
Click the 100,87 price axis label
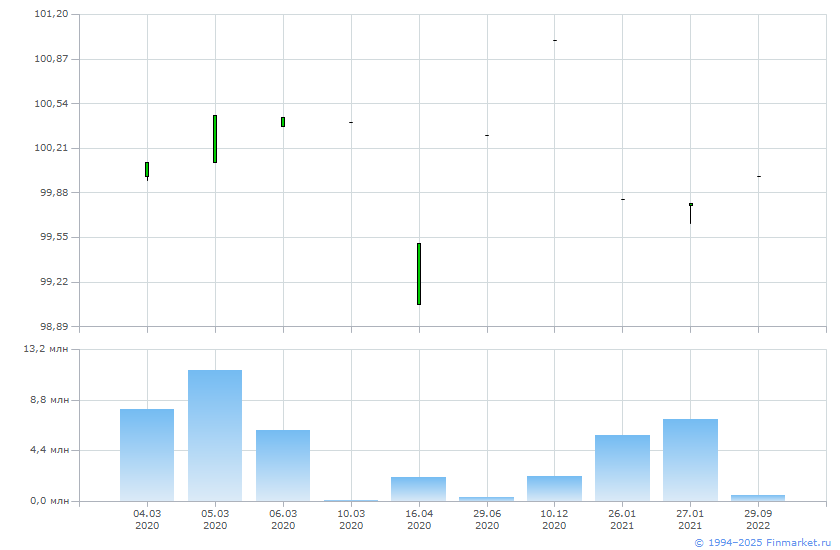coord(51,58)
